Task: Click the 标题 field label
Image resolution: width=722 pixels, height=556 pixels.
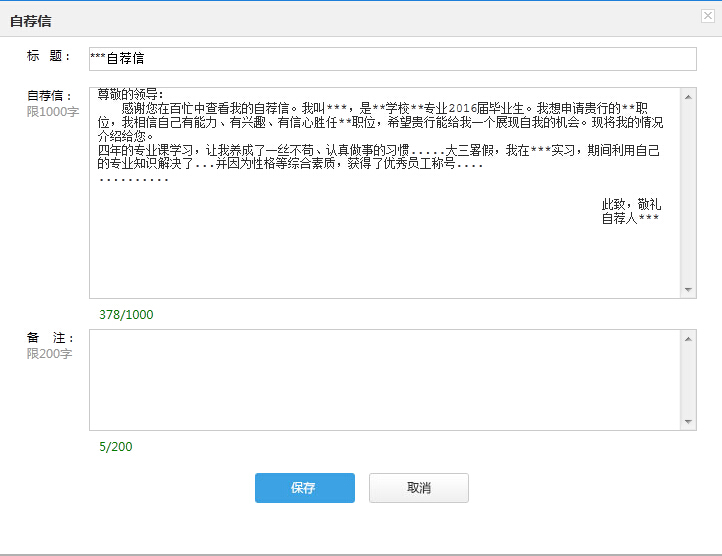Action: coord(49,56)
